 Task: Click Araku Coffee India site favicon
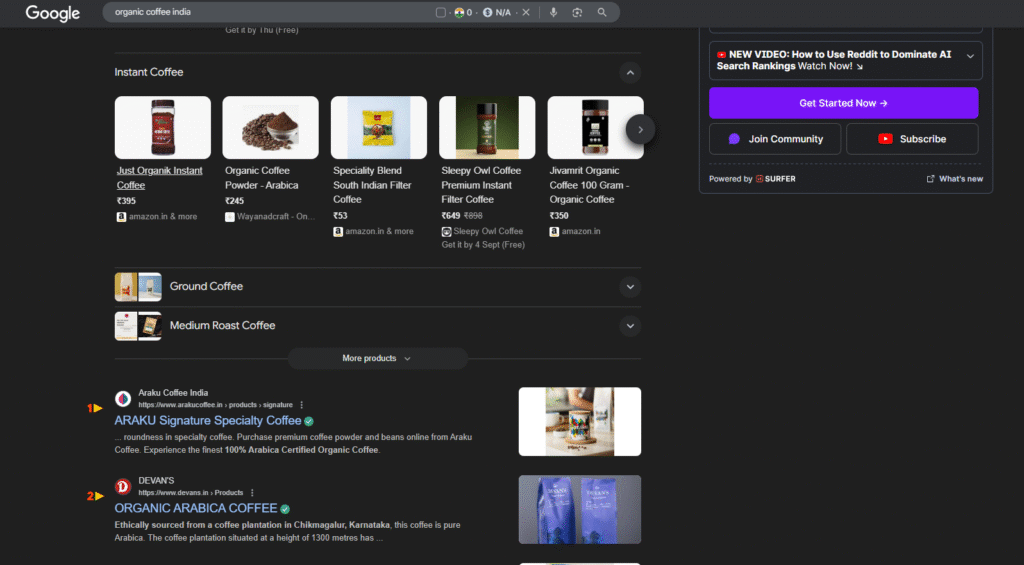pos(123,398)
